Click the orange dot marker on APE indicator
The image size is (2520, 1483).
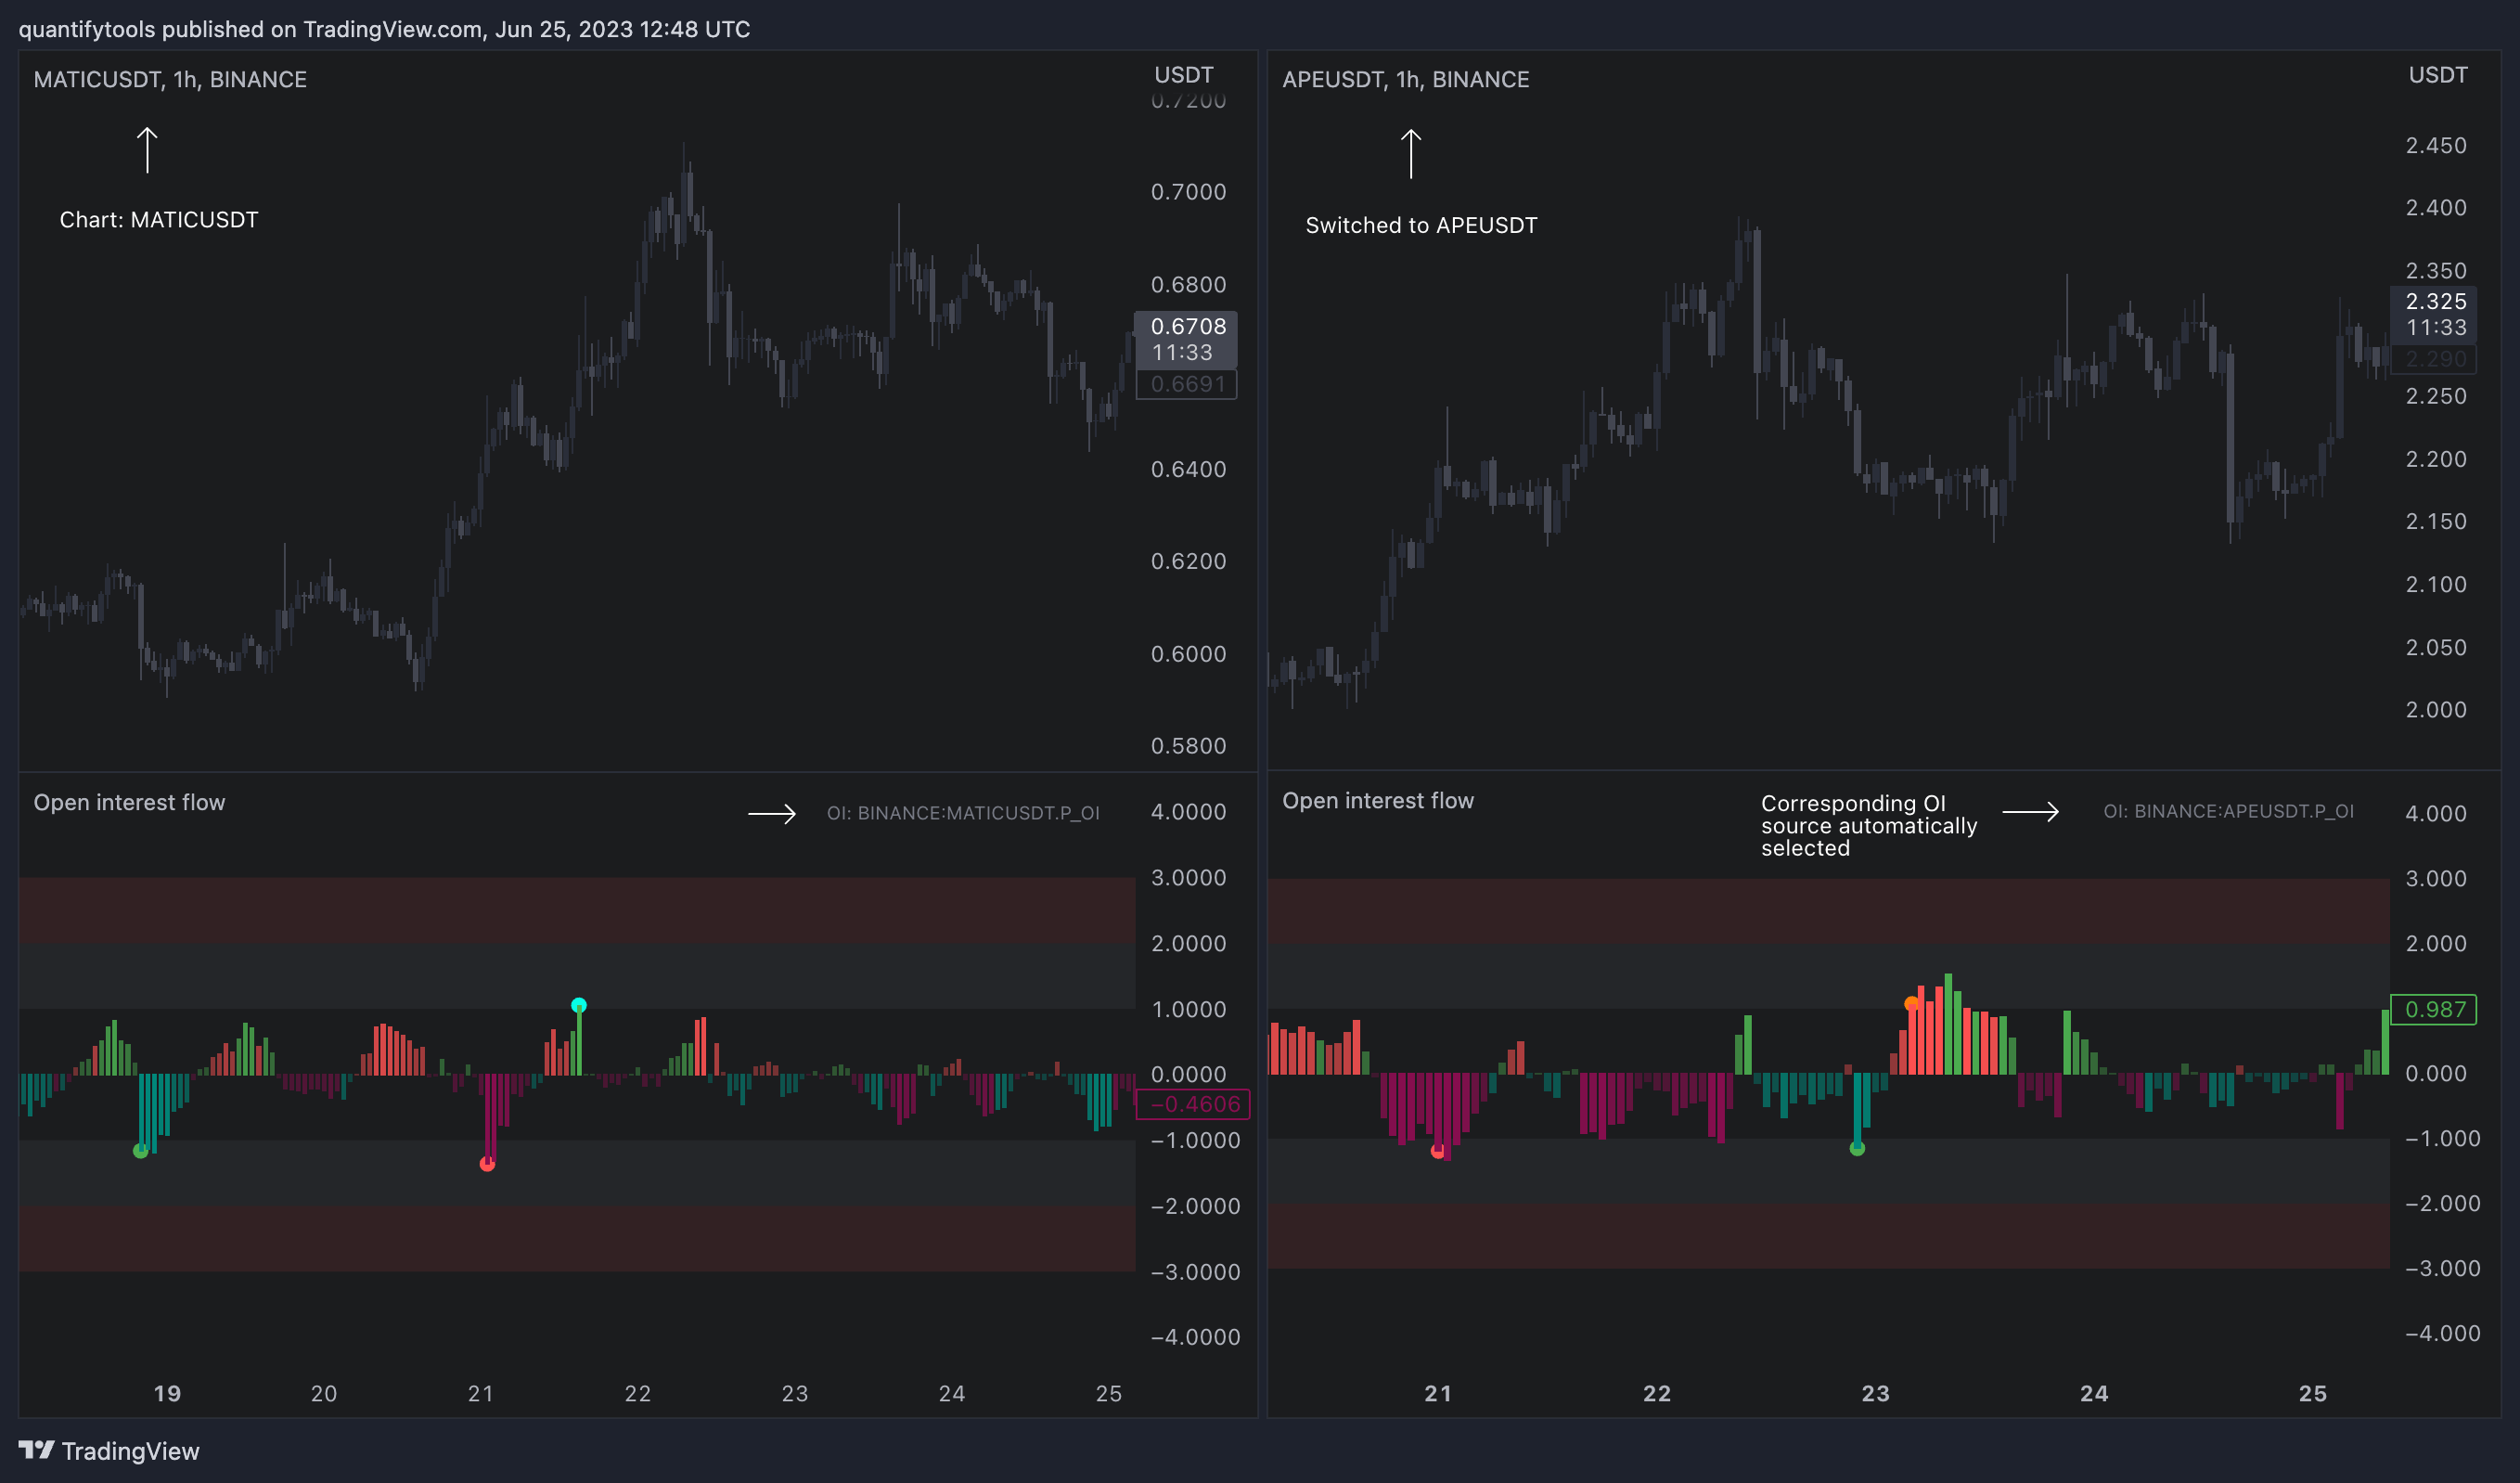click(x=1911, y=1003)
